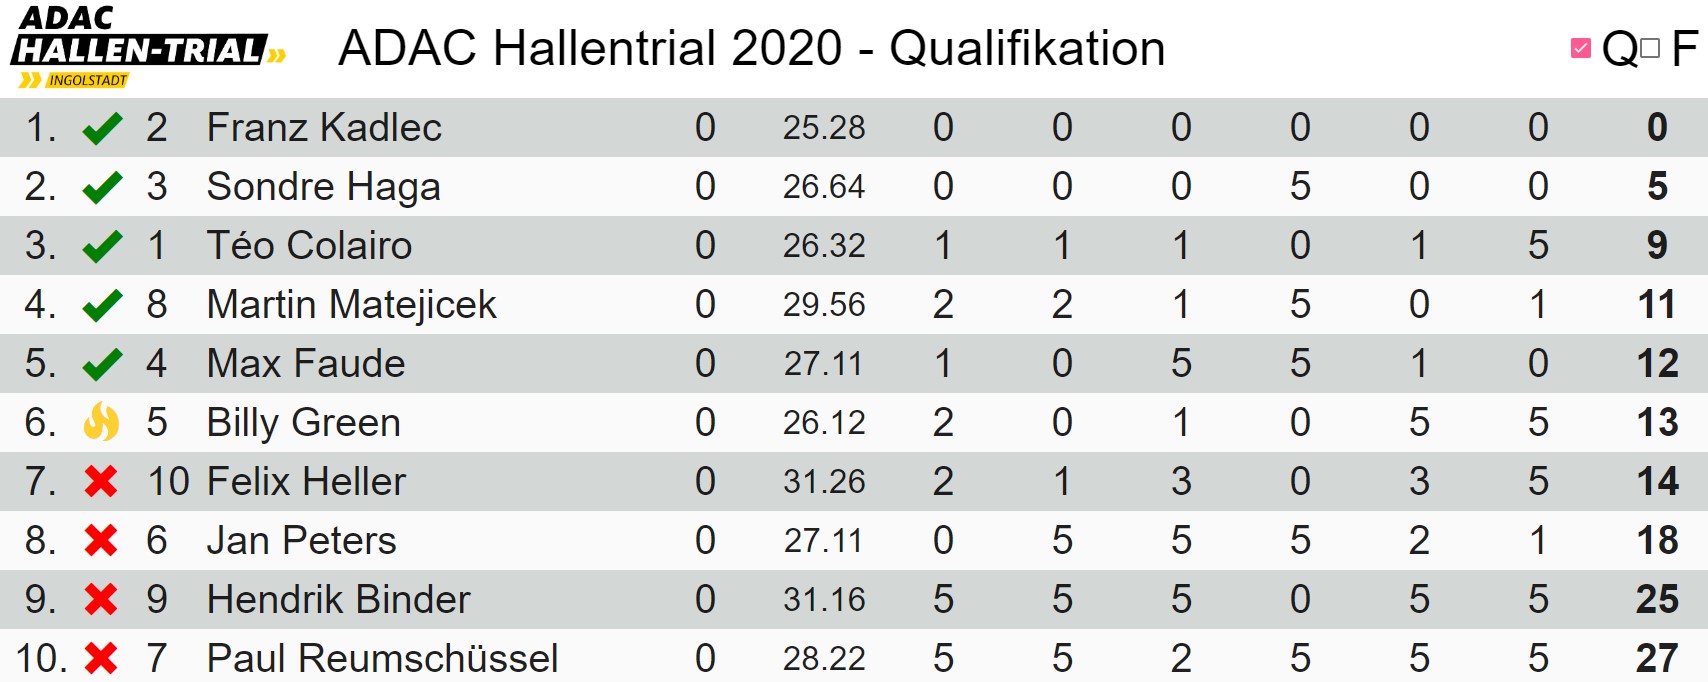Click red cross in Jan Peters row
The height and width of the screenshot is (682, 1708).
pyautogui.click(x=101, y=541)
